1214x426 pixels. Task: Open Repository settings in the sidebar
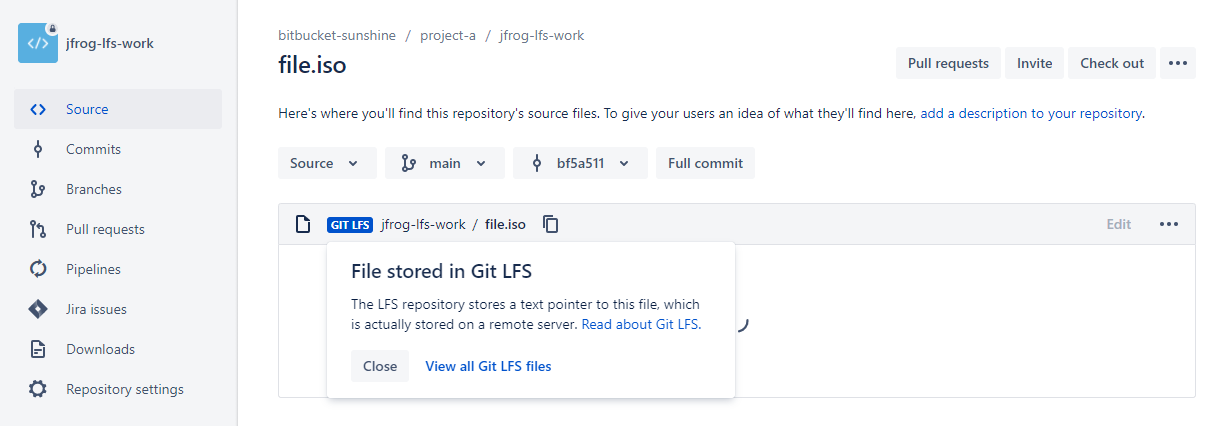pos(118,389)
